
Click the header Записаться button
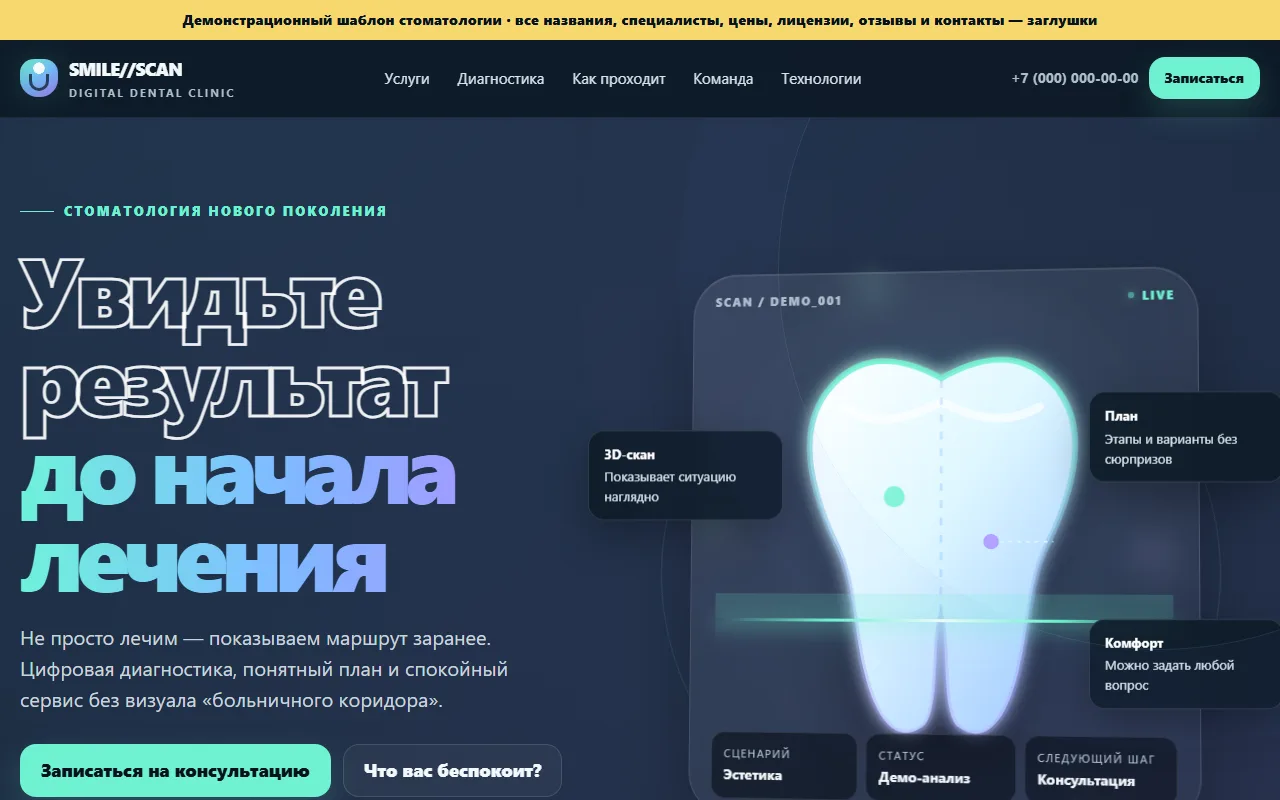coord(1204,78)
